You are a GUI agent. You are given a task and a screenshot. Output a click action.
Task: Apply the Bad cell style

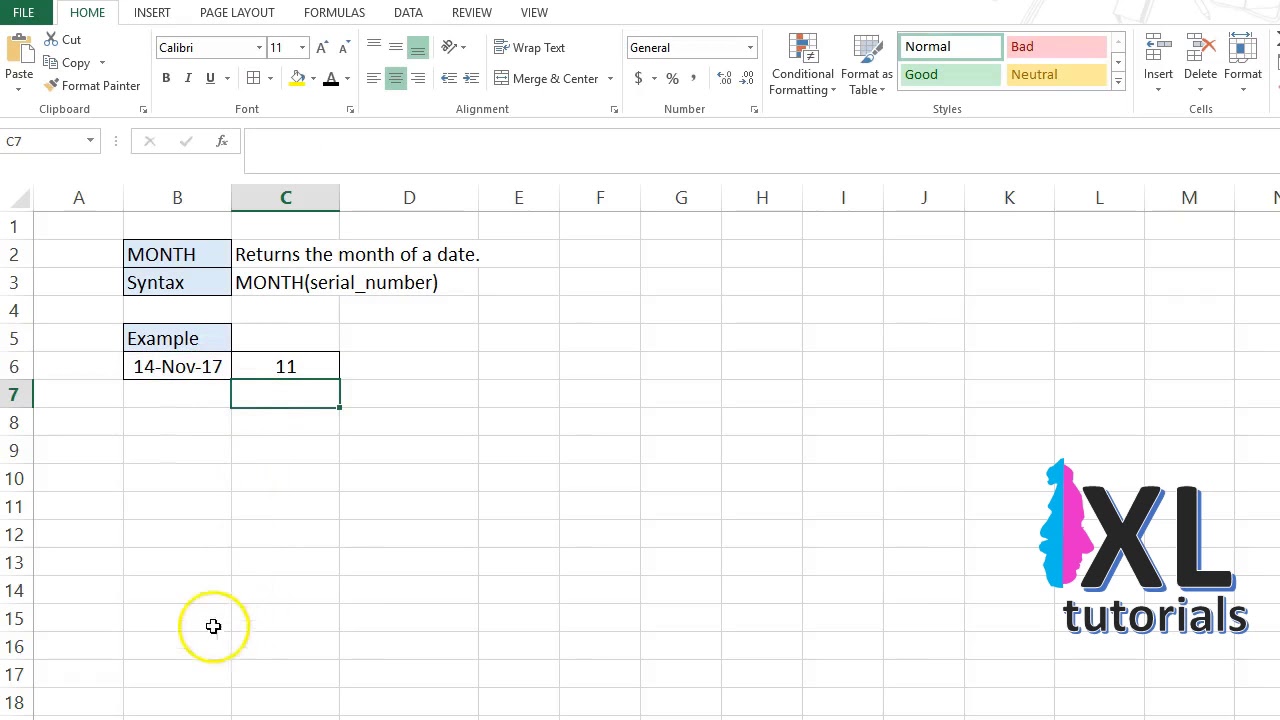[x=1056, y=47]
